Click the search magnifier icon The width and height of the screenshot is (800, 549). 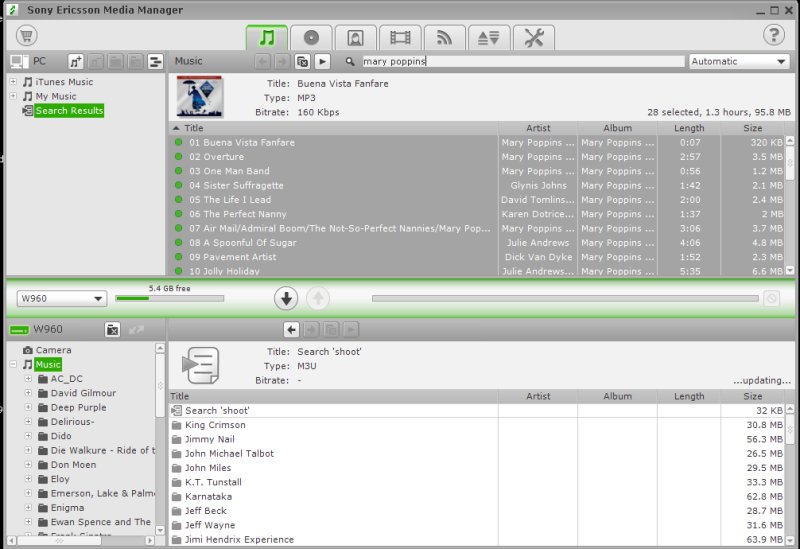[349, 62]
